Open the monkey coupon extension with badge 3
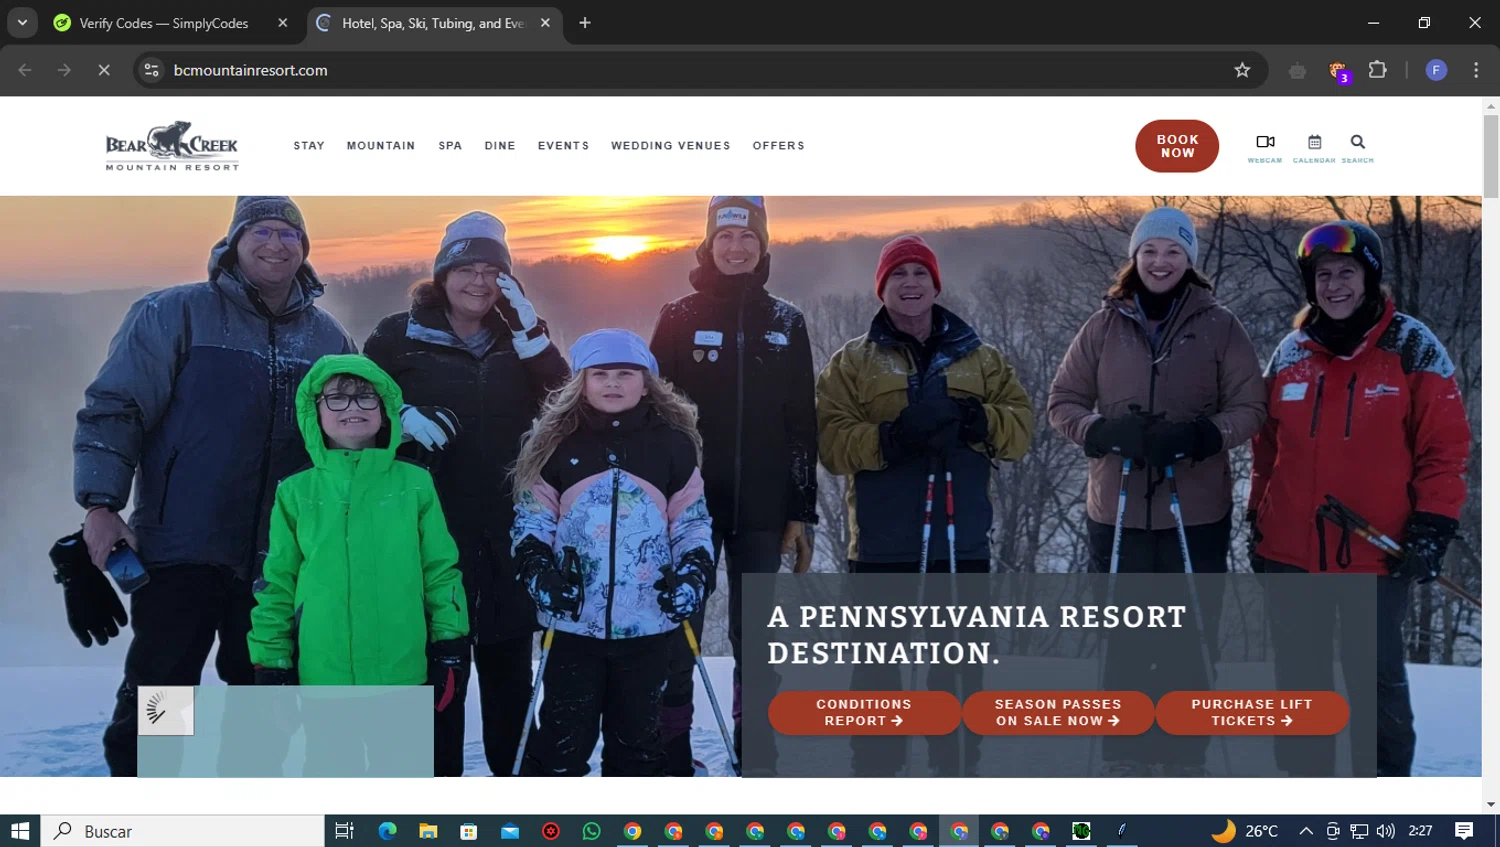Image resolution: width=1500 pixels, height=847 pixels. 1338,71
